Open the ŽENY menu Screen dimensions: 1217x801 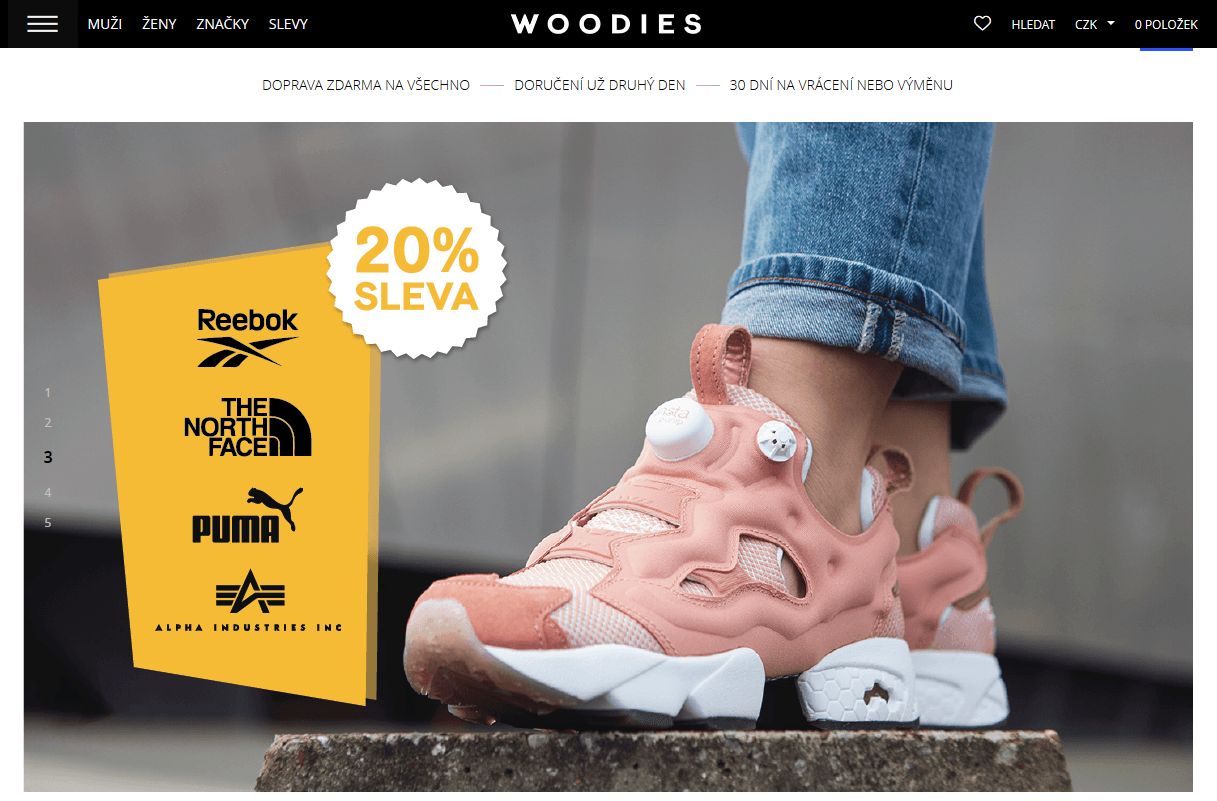click(159, 24)
